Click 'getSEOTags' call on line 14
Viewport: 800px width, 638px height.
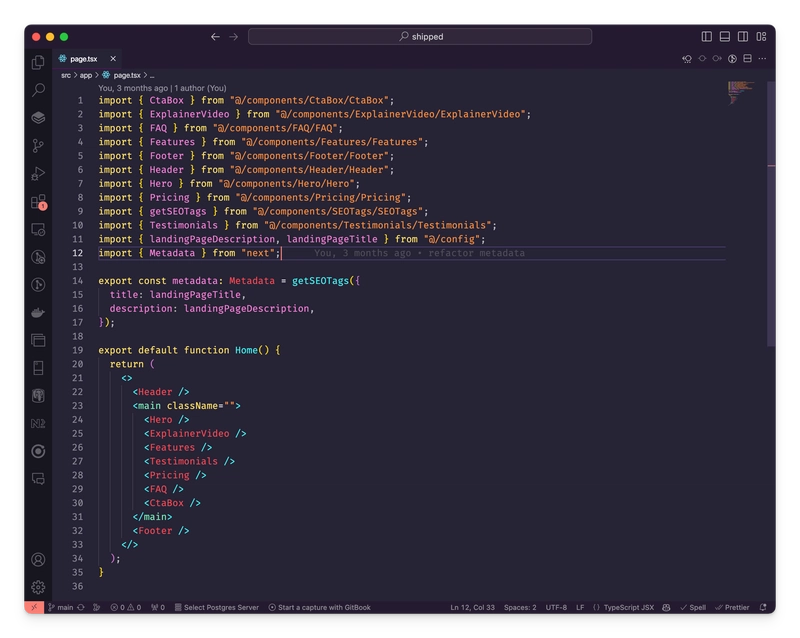tap(320, 281)
